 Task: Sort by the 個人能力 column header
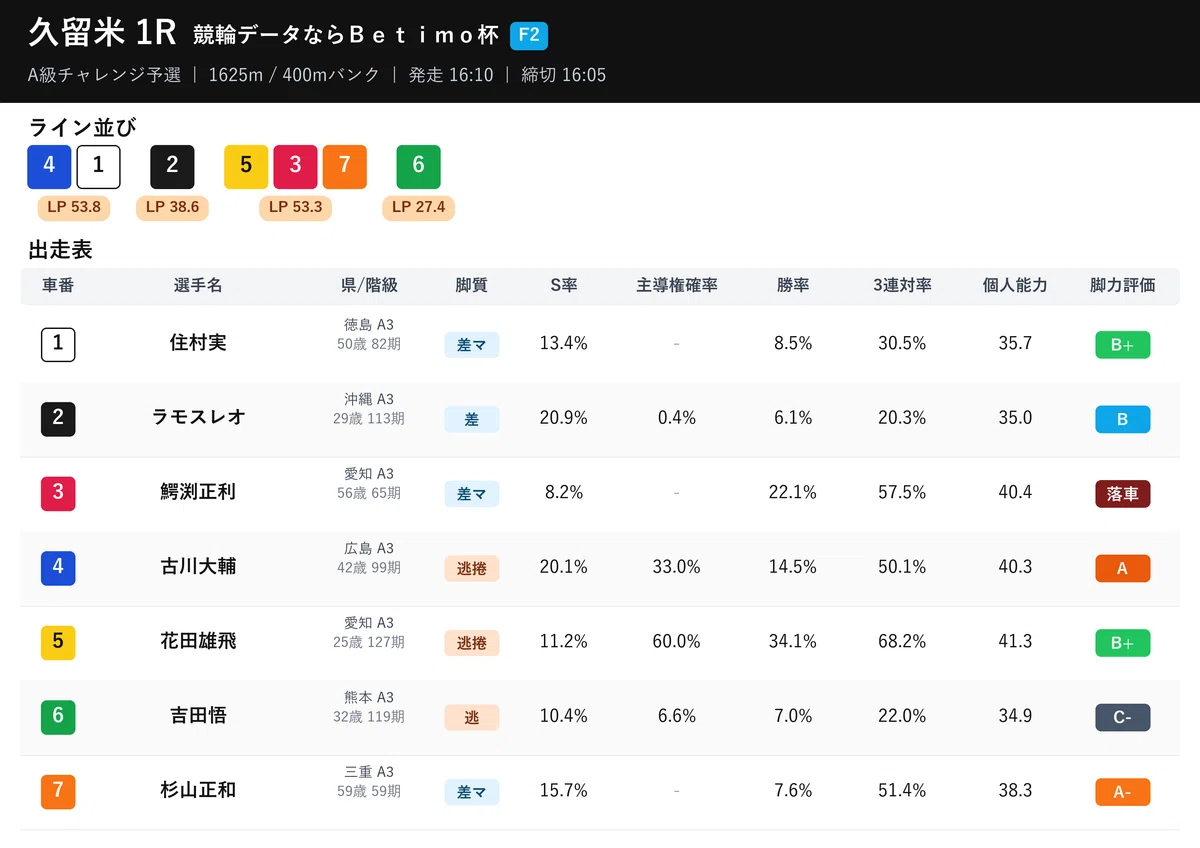pos(1015,285)
